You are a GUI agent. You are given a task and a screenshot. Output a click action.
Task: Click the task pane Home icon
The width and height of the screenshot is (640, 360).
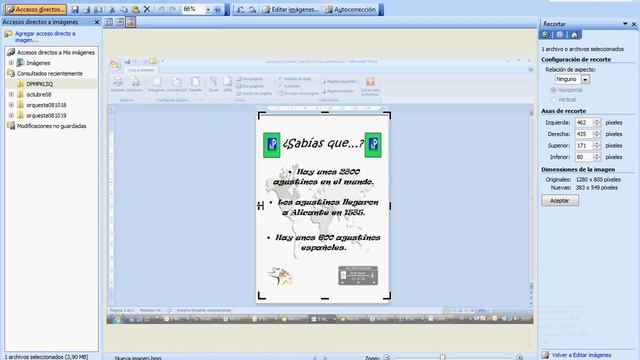click(574, 35)
